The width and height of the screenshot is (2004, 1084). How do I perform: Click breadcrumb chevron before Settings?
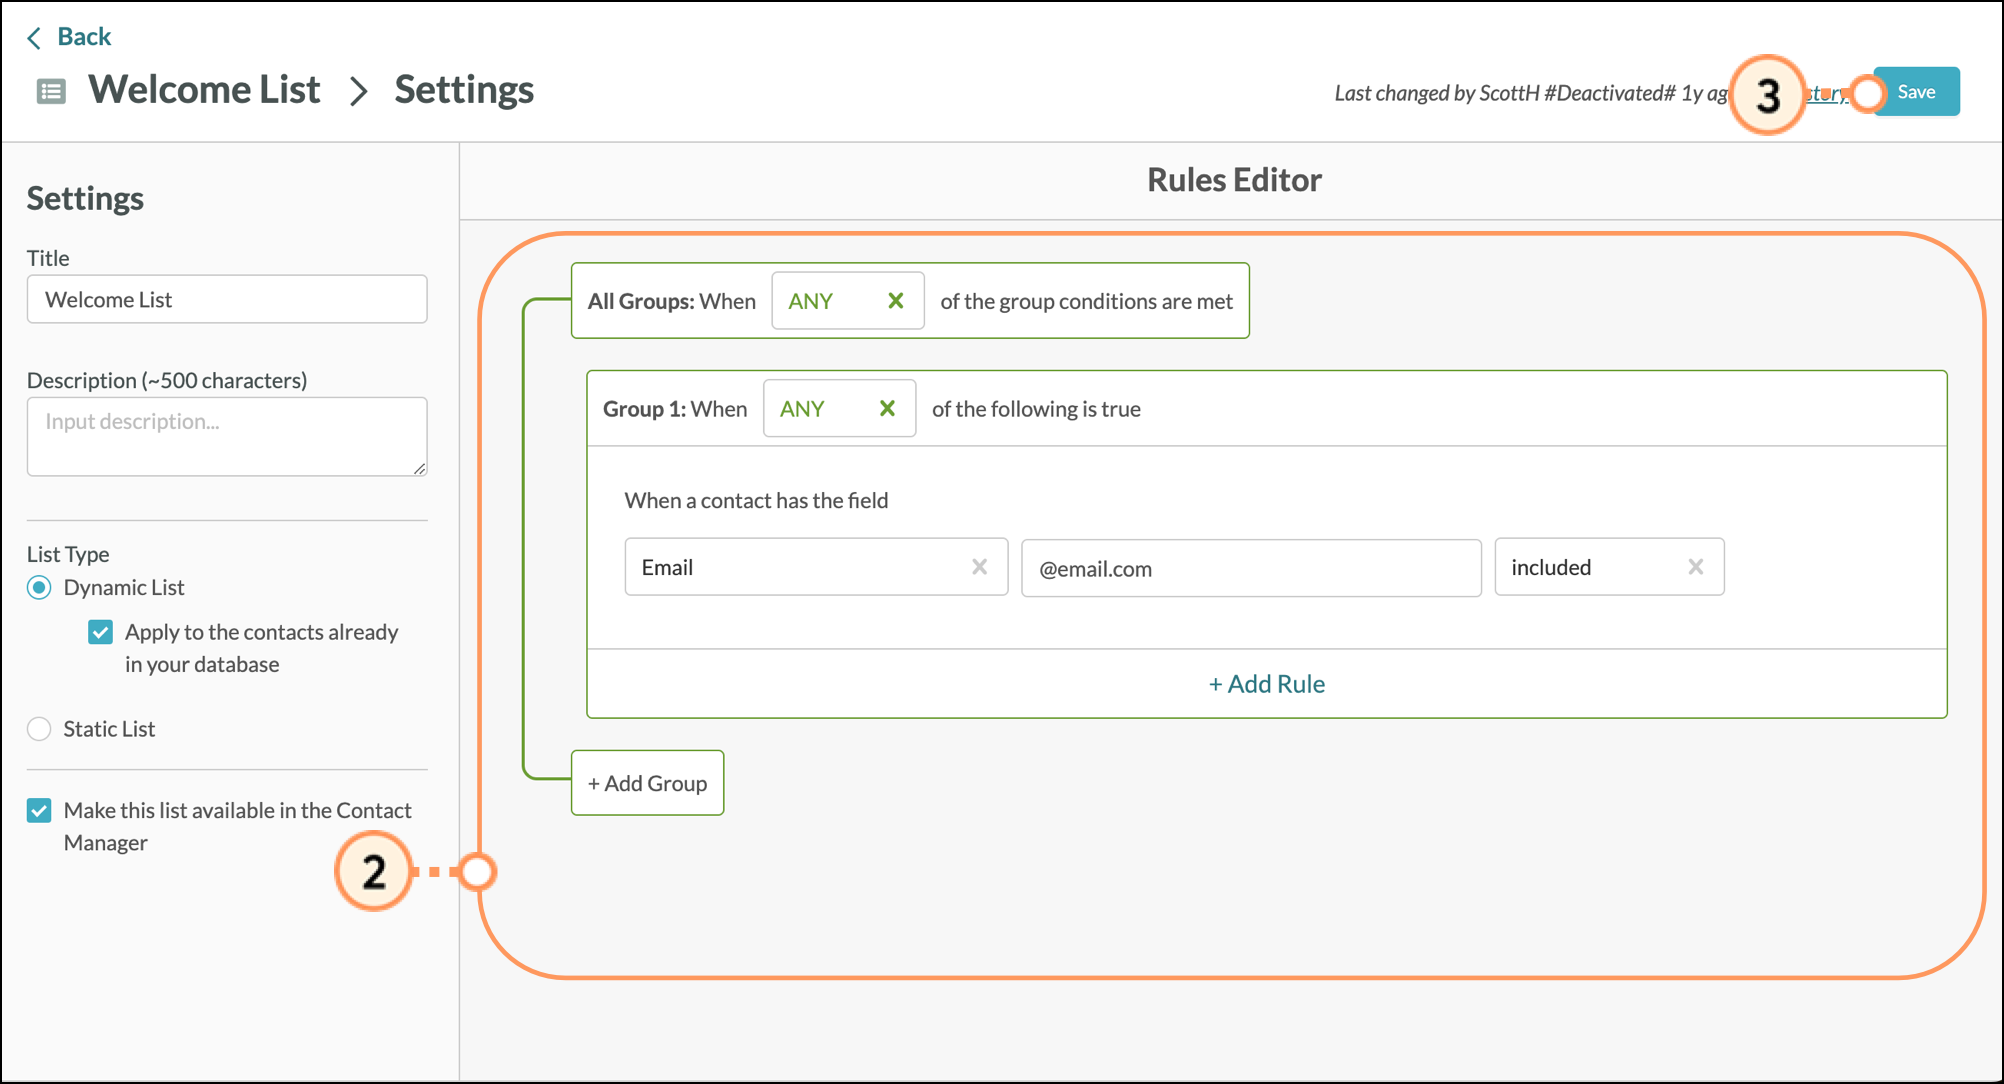(x=358, y=92)
